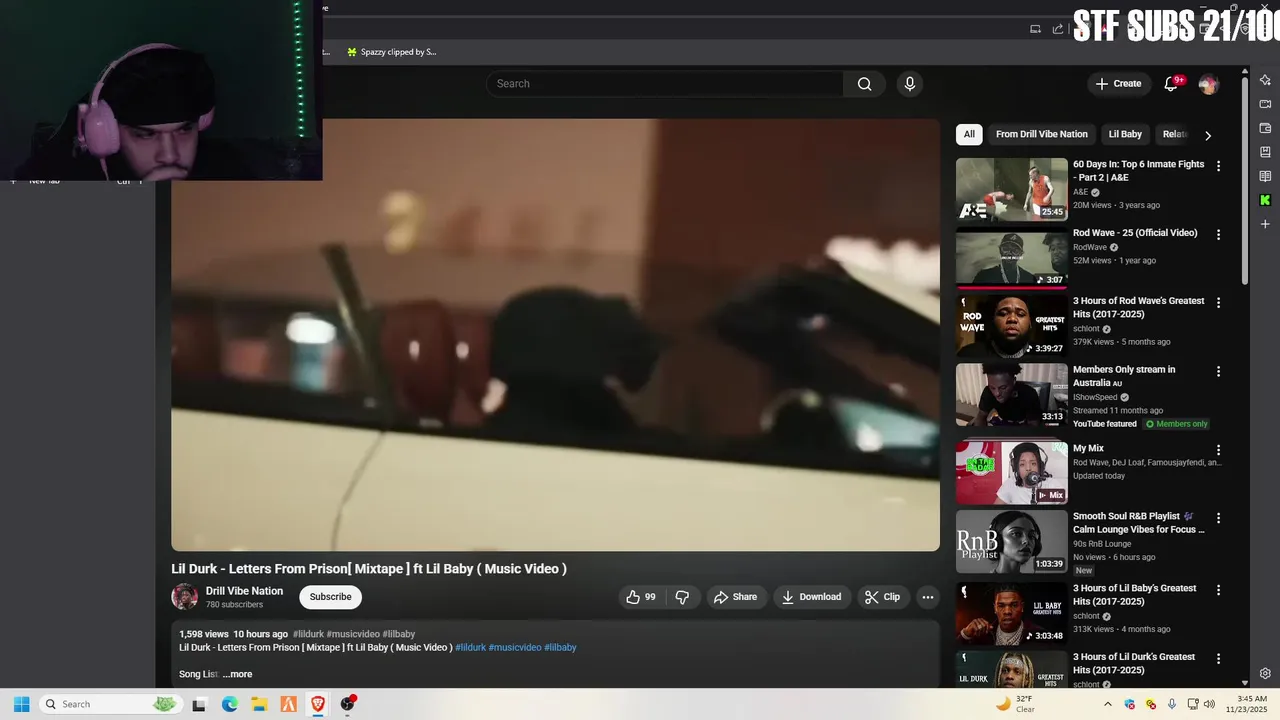
Task: Subscribe to Drill Vibe Nation
Action: coord(330,597)
